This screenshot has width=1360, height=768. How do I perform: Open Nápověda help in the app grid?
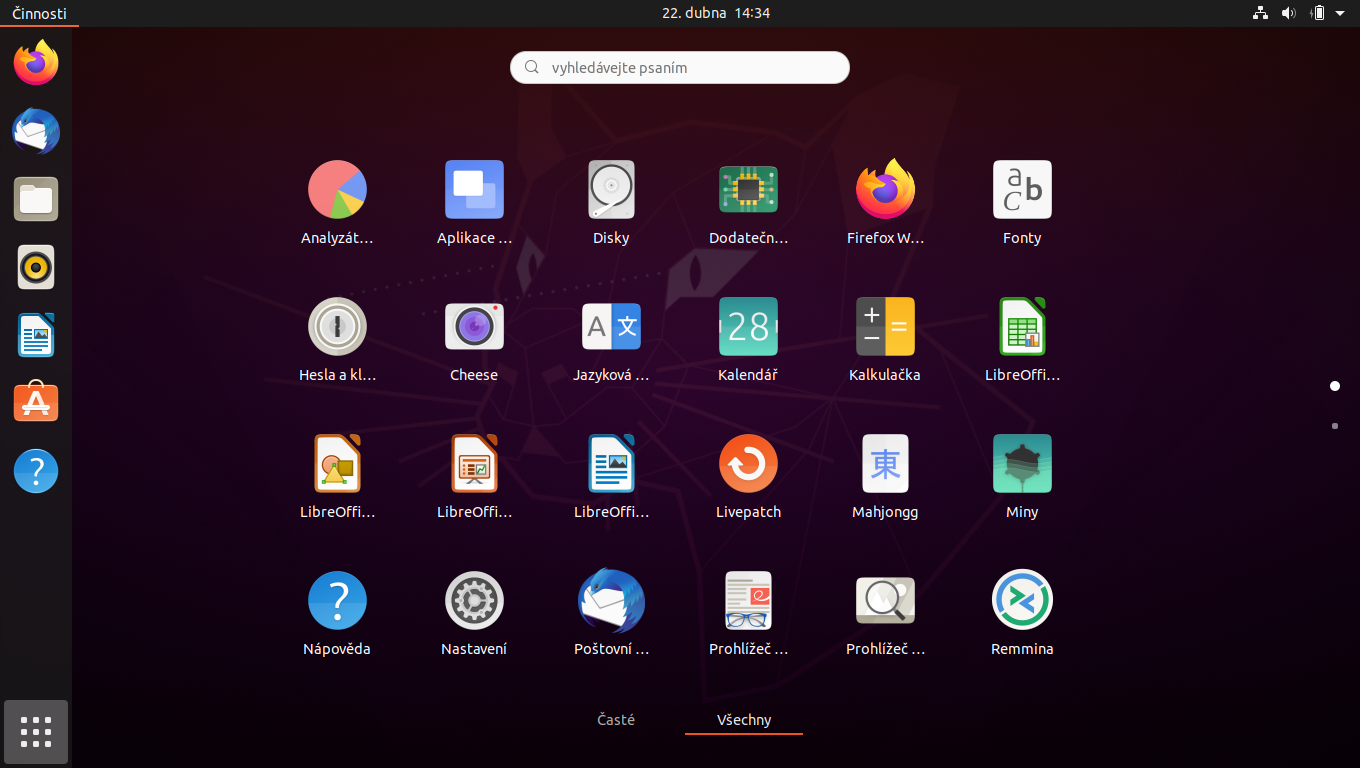[x=337, y=600]
